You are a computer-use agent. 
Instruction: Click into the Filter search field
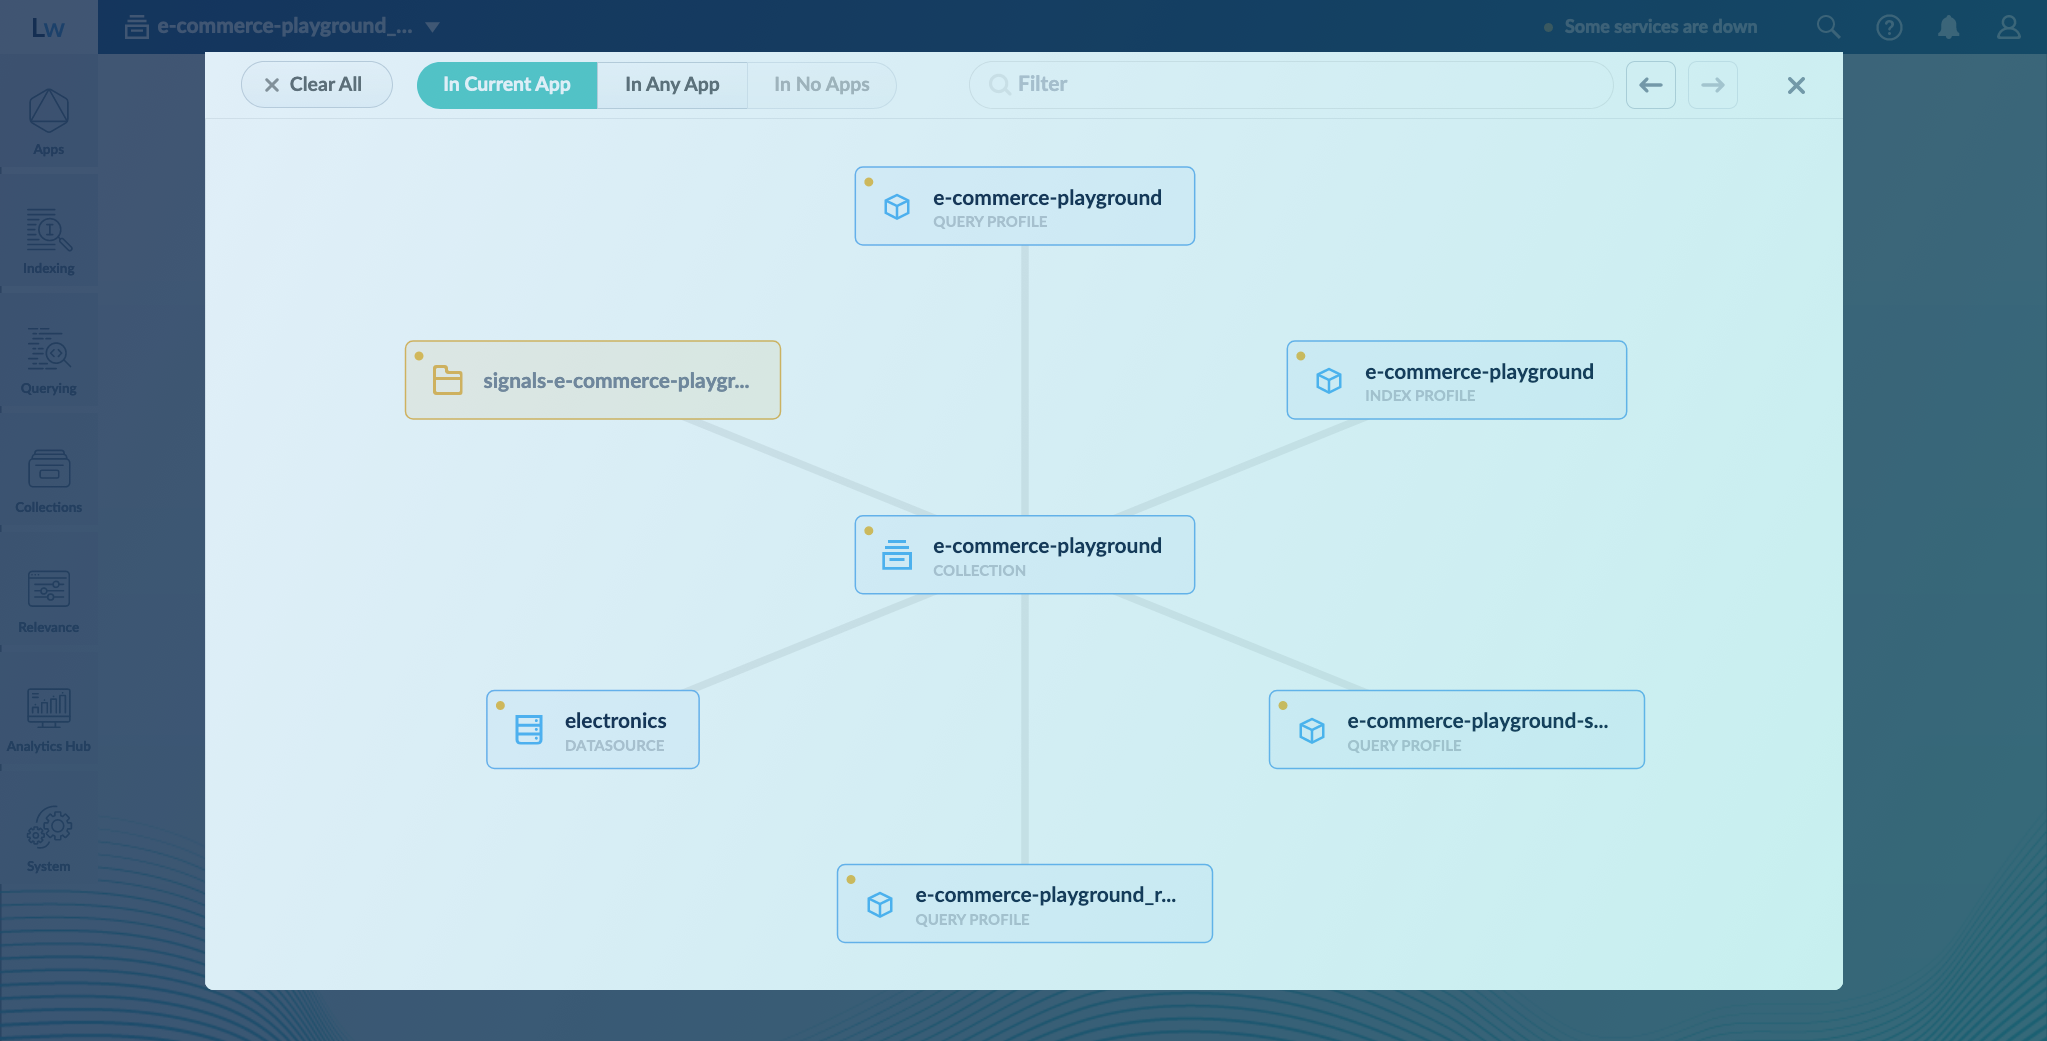(x=1290, y=85)
